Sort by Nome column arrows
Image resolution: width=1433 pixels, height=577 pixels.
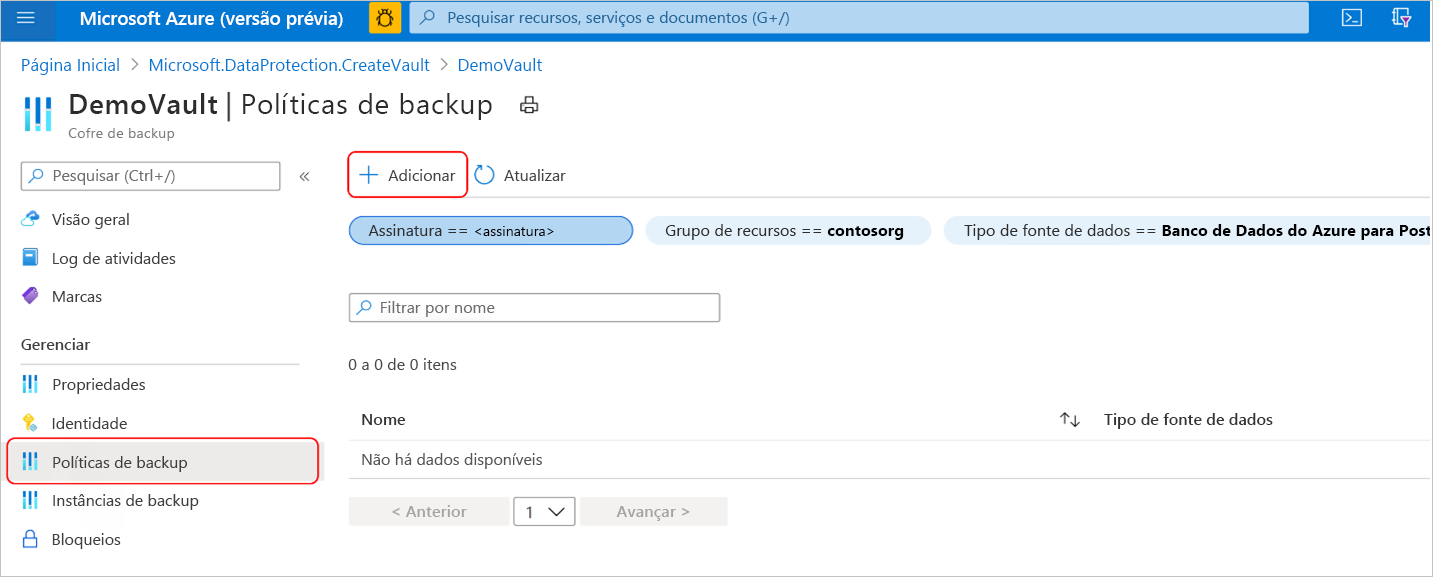[x=1070, y=420]
